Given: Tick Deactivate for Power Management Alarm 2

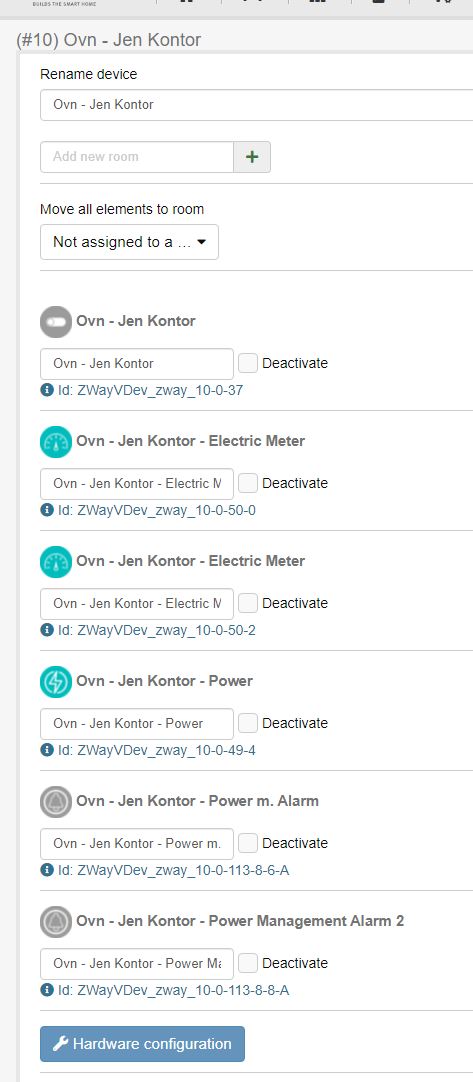Looking at the screenshot, I should [248, 963].
